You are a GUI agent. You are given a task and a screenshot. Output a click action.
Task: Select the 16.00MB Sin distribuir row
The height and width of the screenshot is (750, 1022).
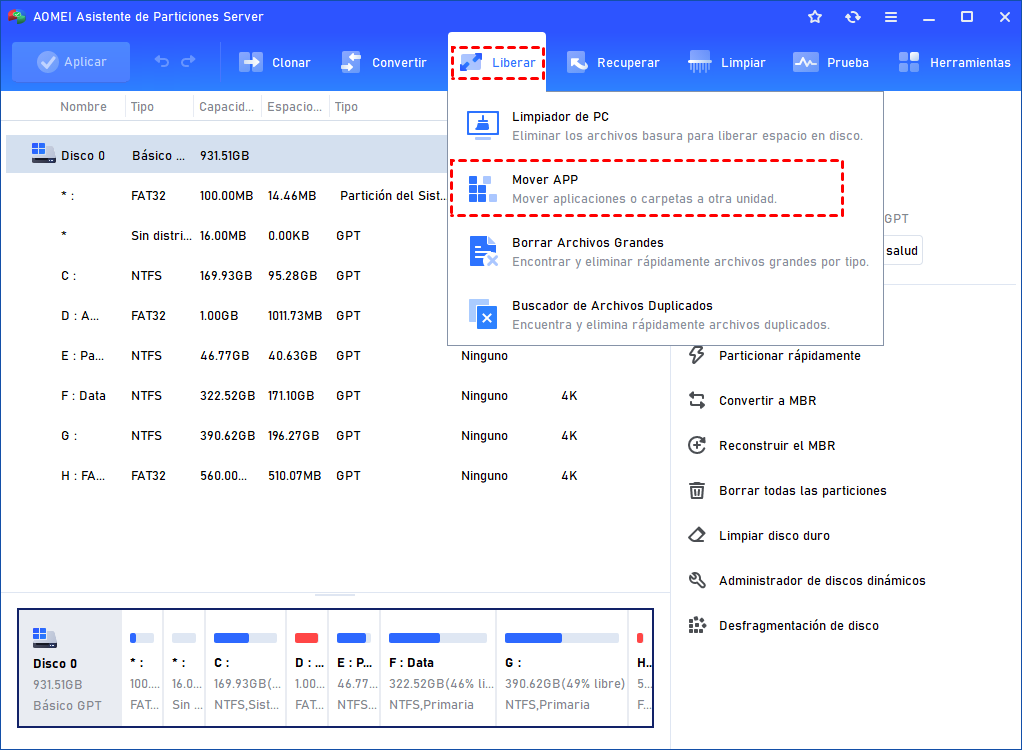(227, 236)
